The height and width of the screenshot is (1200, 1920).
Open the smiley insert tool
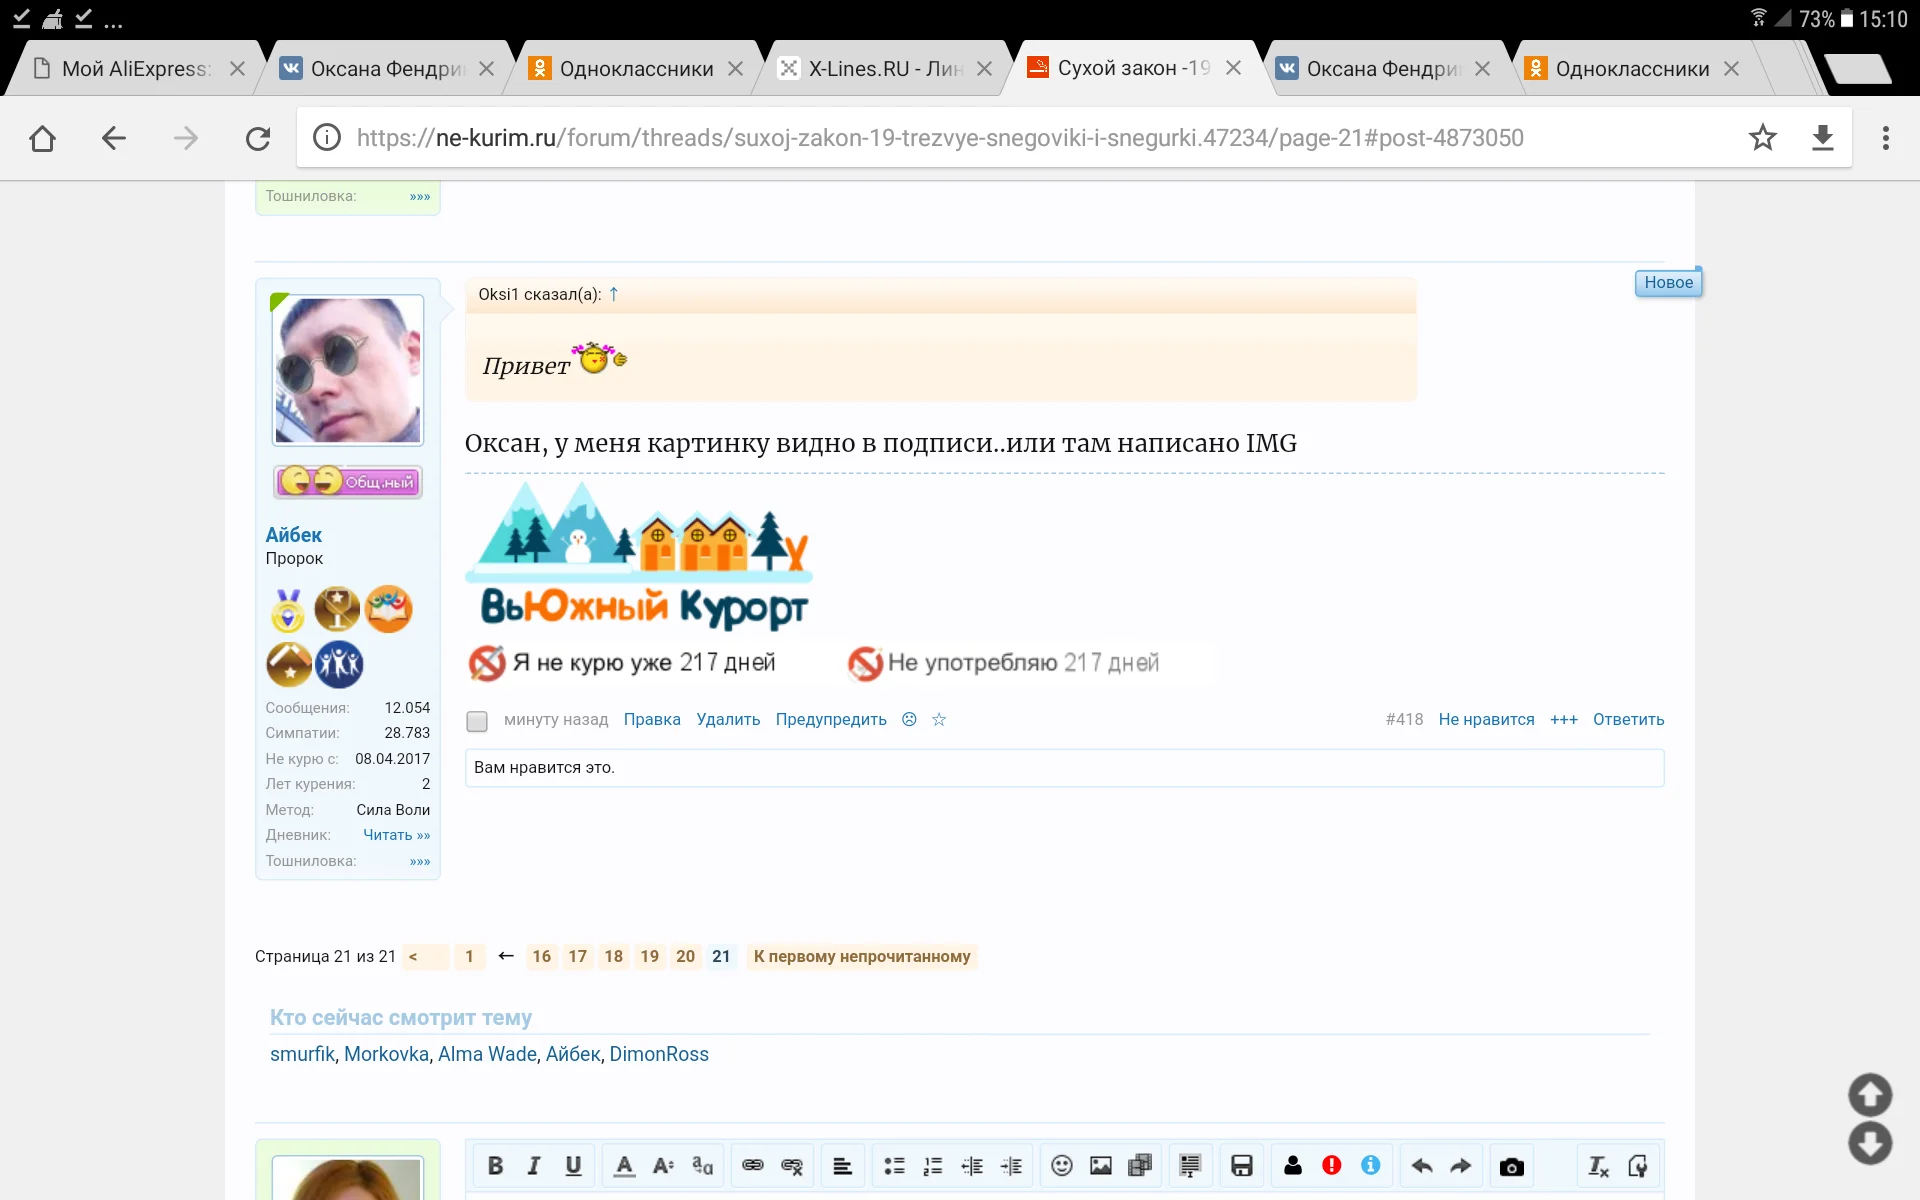pos(1062,1165)
